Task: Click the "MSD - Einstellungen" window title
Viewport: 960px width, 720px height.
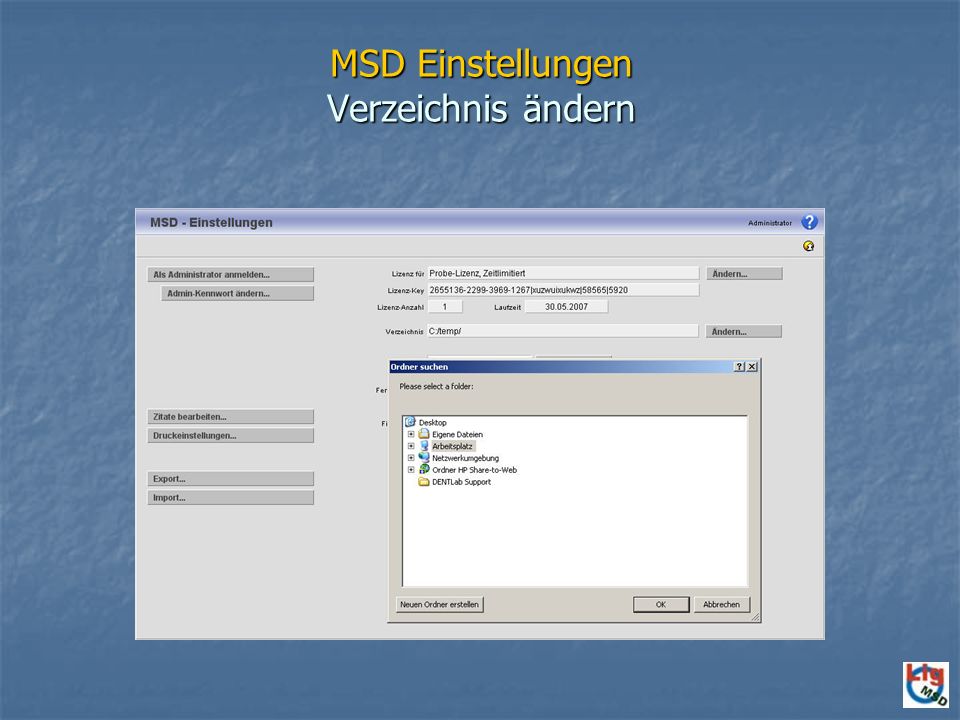Action: tap(211, 222)
